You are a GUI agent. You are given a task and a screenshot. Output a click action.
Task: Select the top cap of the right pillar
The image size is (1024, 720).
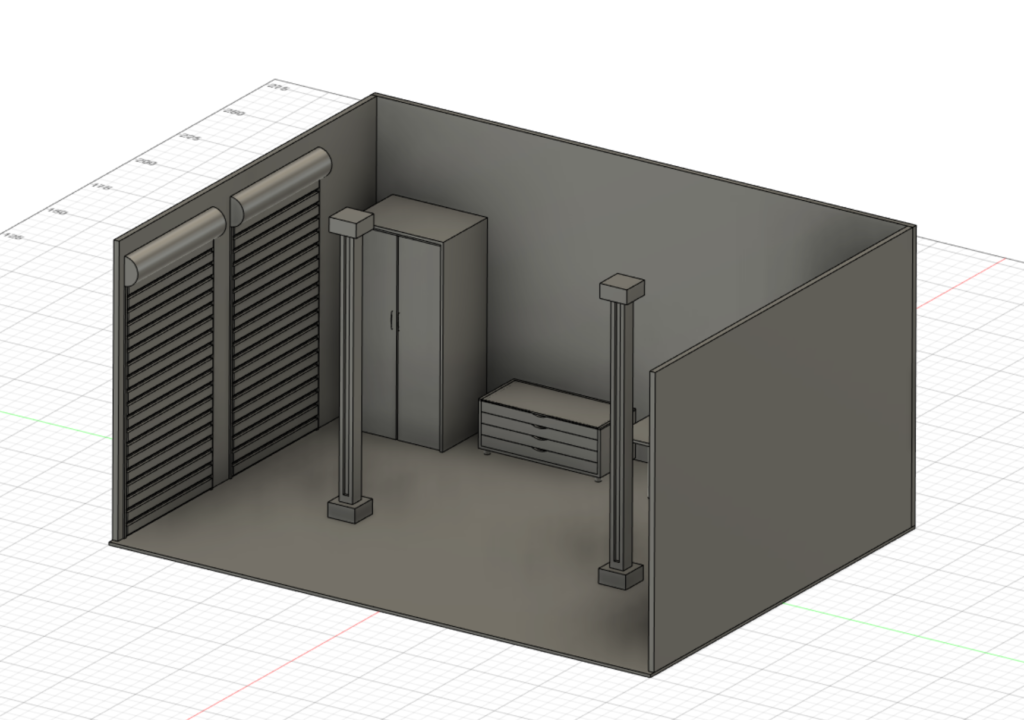(621, 290)
